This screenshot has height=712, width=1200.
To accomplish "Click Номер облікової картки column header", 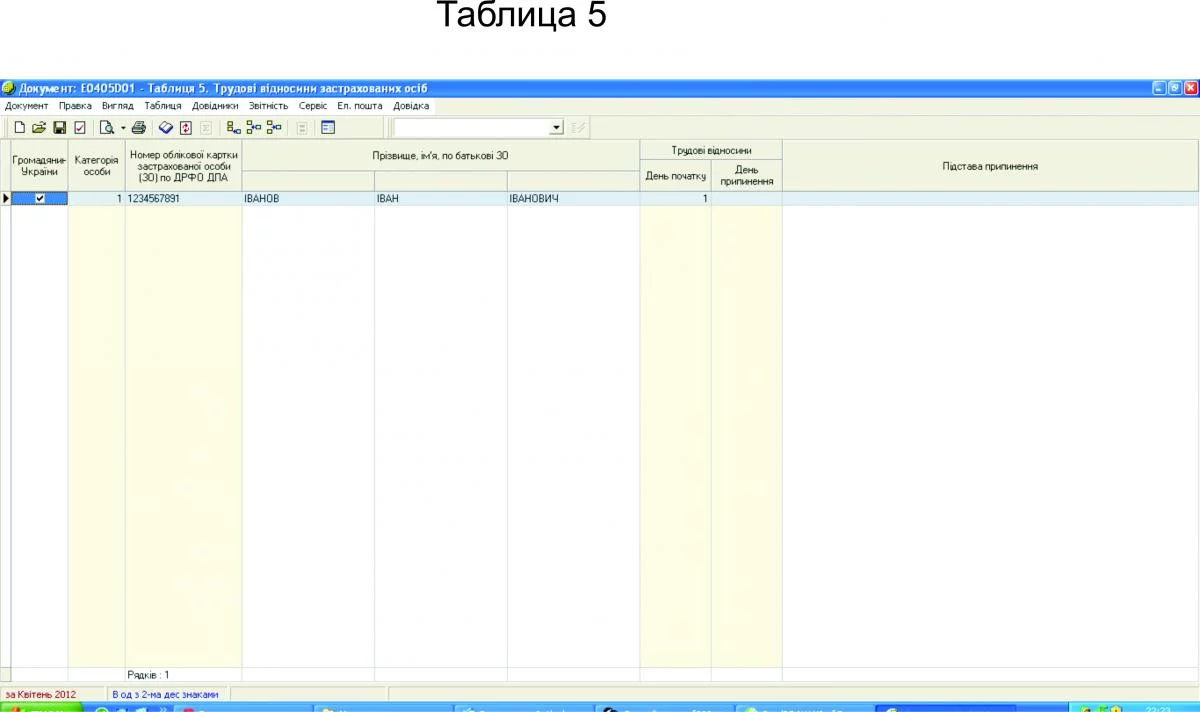I will point(184,166).
